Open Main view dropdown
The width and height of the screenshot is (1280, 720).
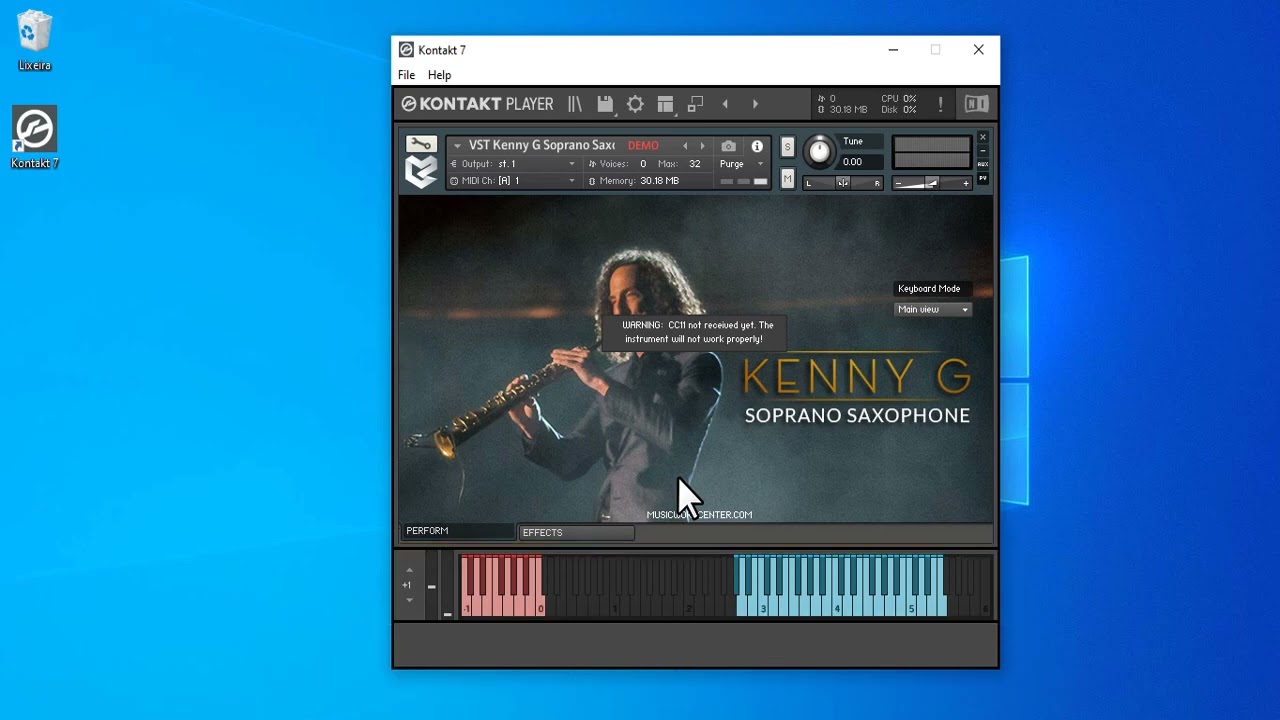tap(932, 310)
